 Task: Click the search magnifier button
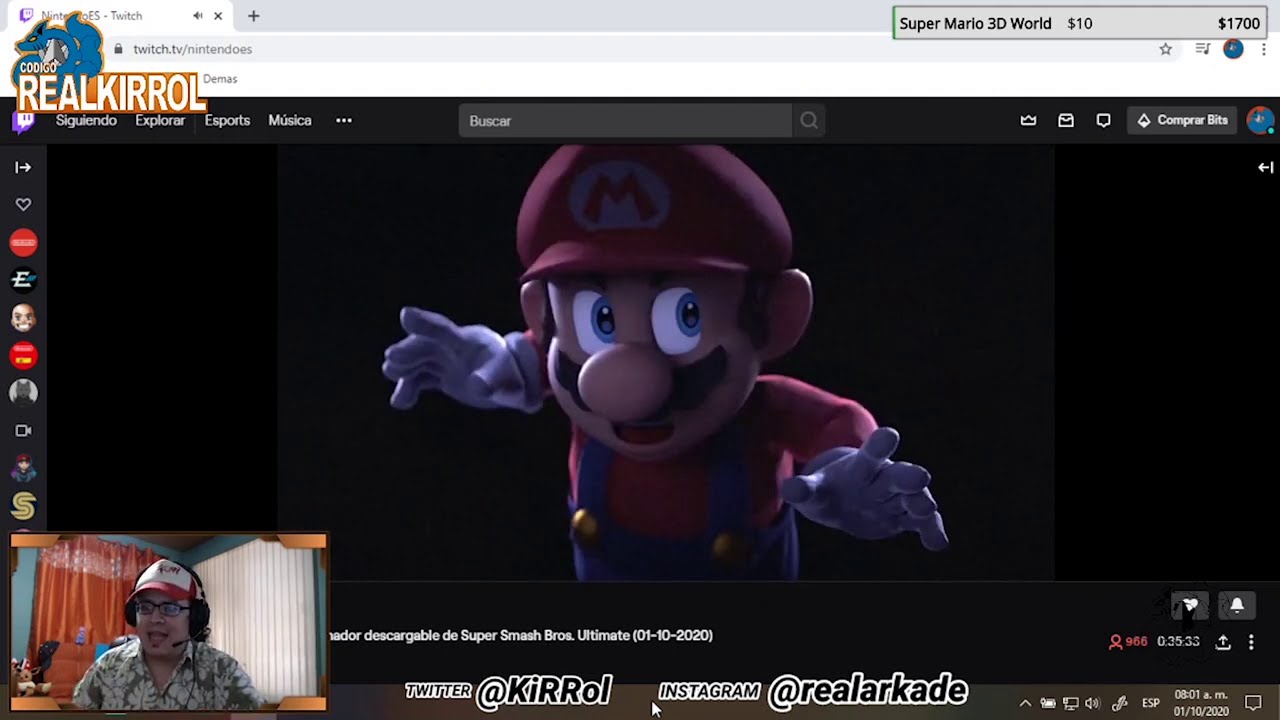click(808, 121)
